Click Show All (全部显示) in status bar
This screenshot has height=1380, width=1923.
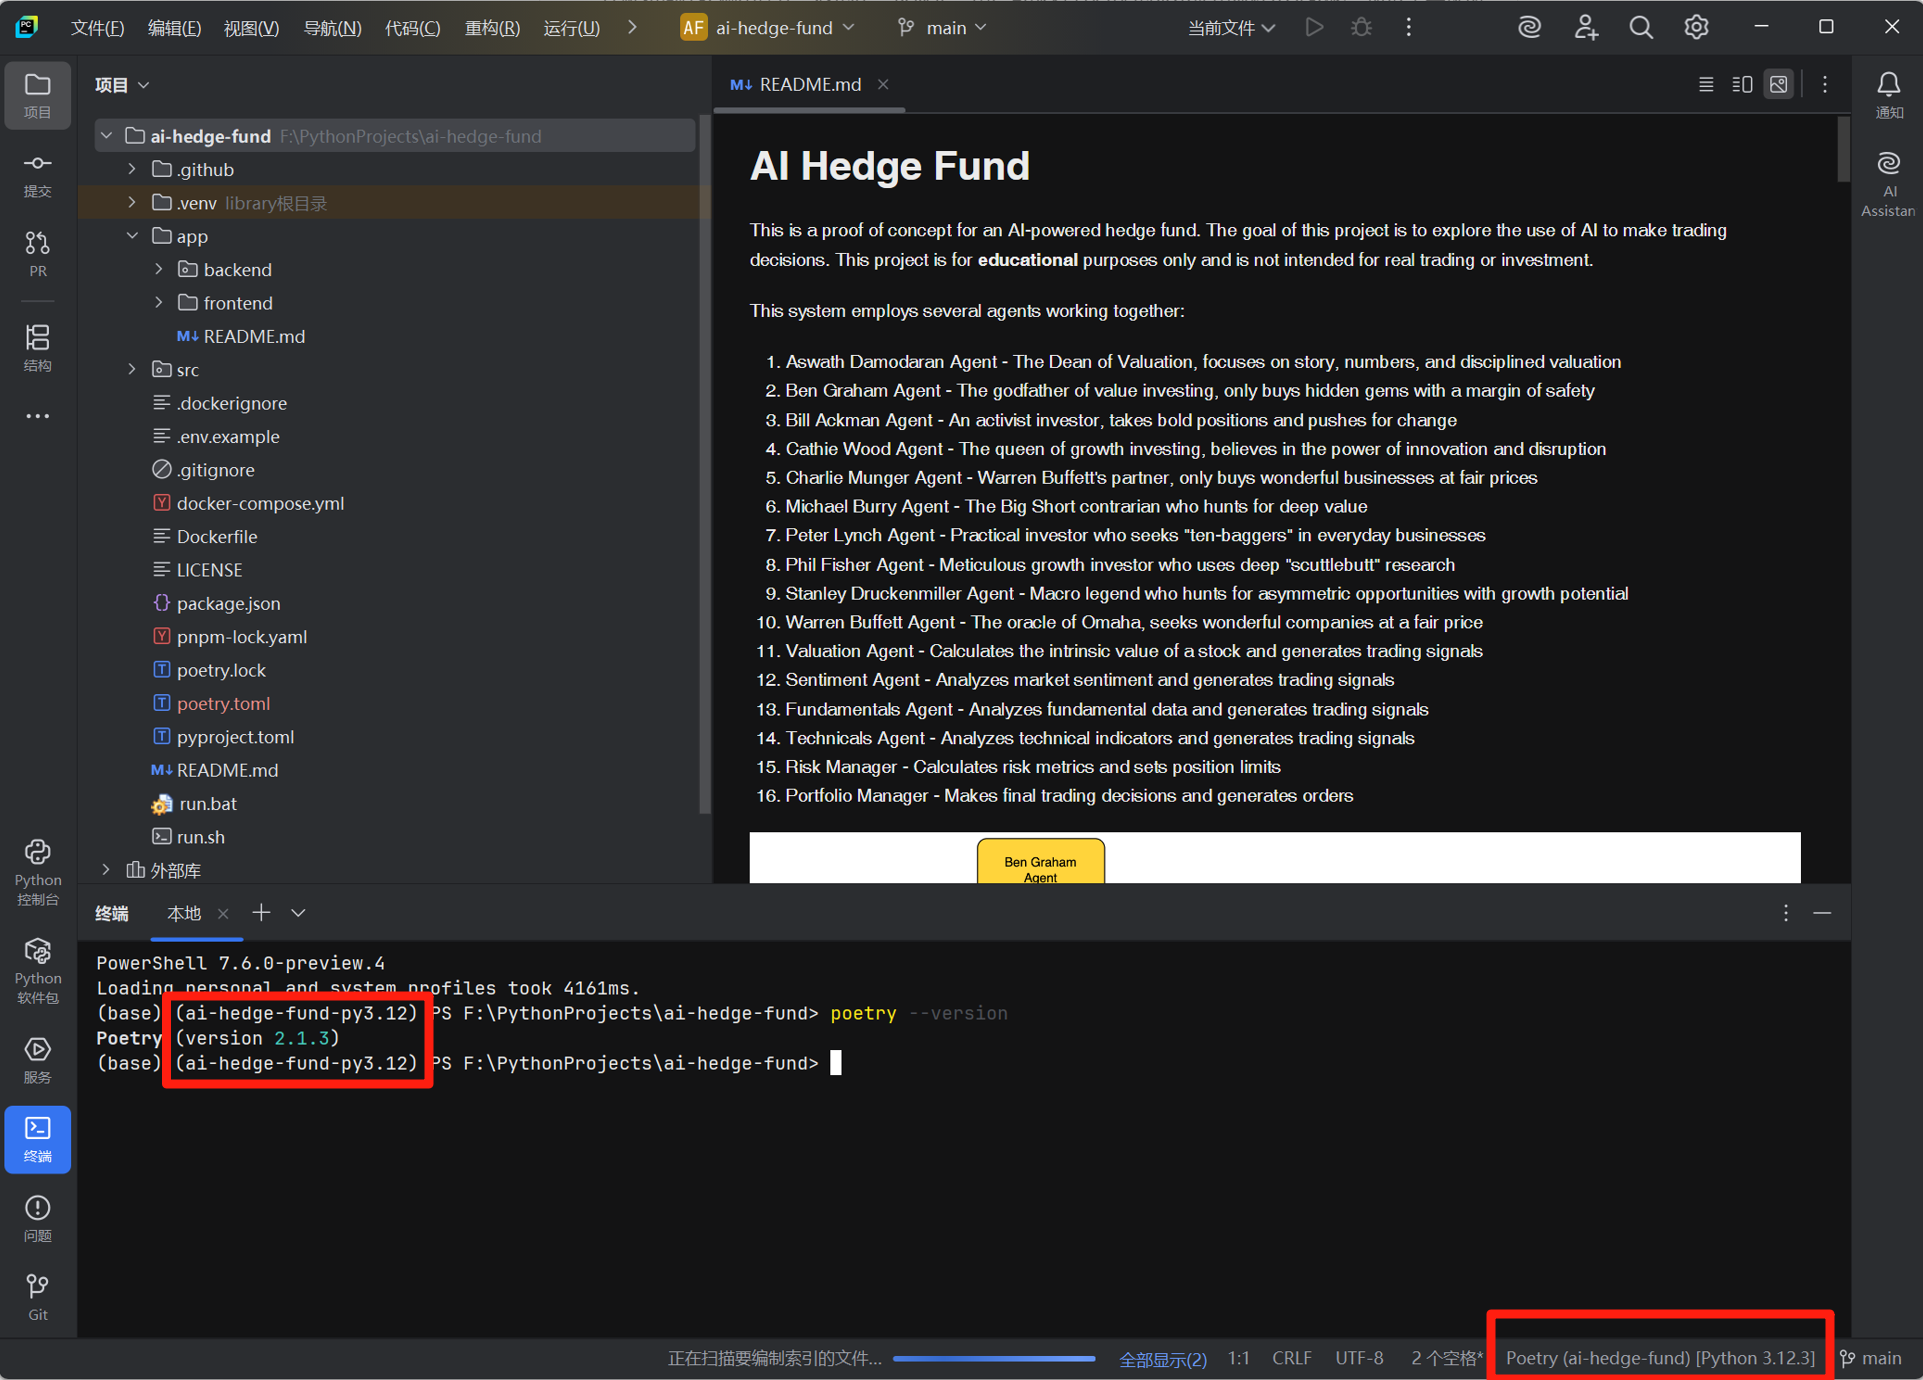(x=1162, y=1358)
